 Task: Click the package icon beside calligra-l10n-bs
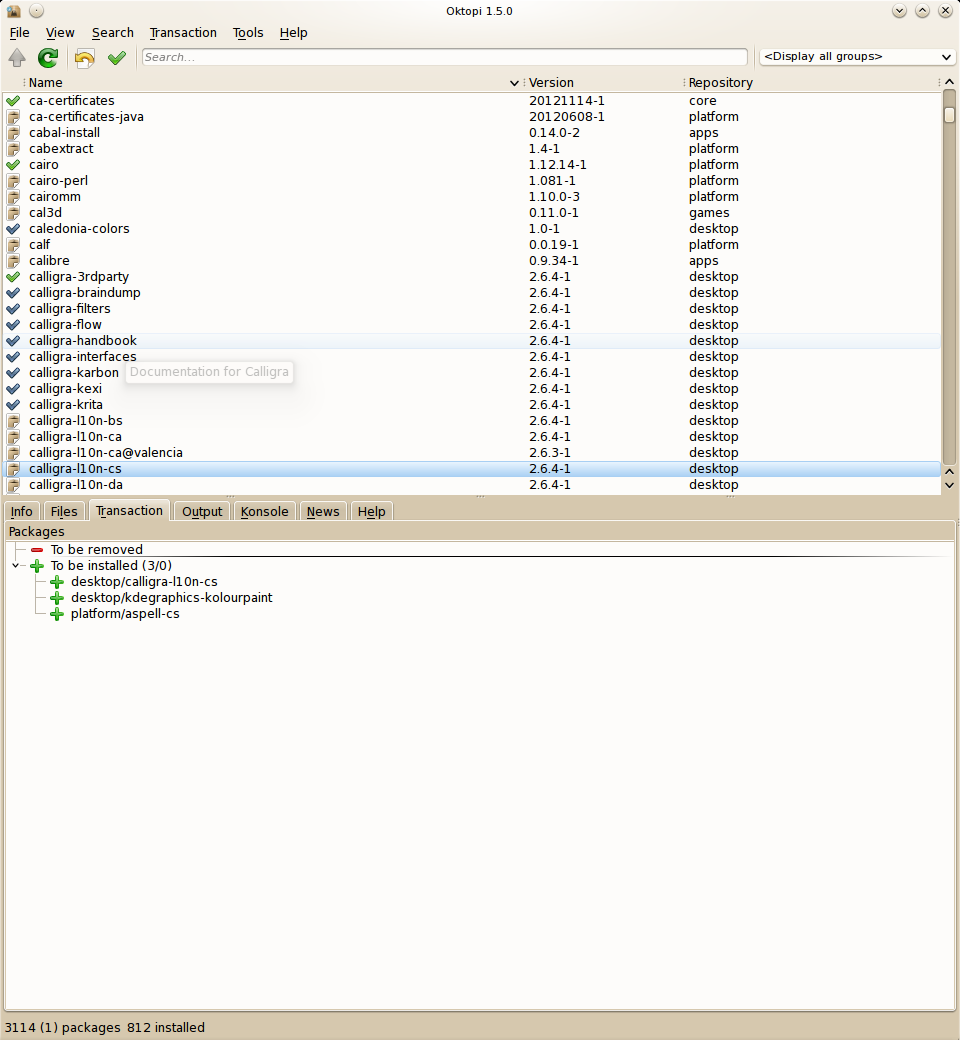(13, 421)
